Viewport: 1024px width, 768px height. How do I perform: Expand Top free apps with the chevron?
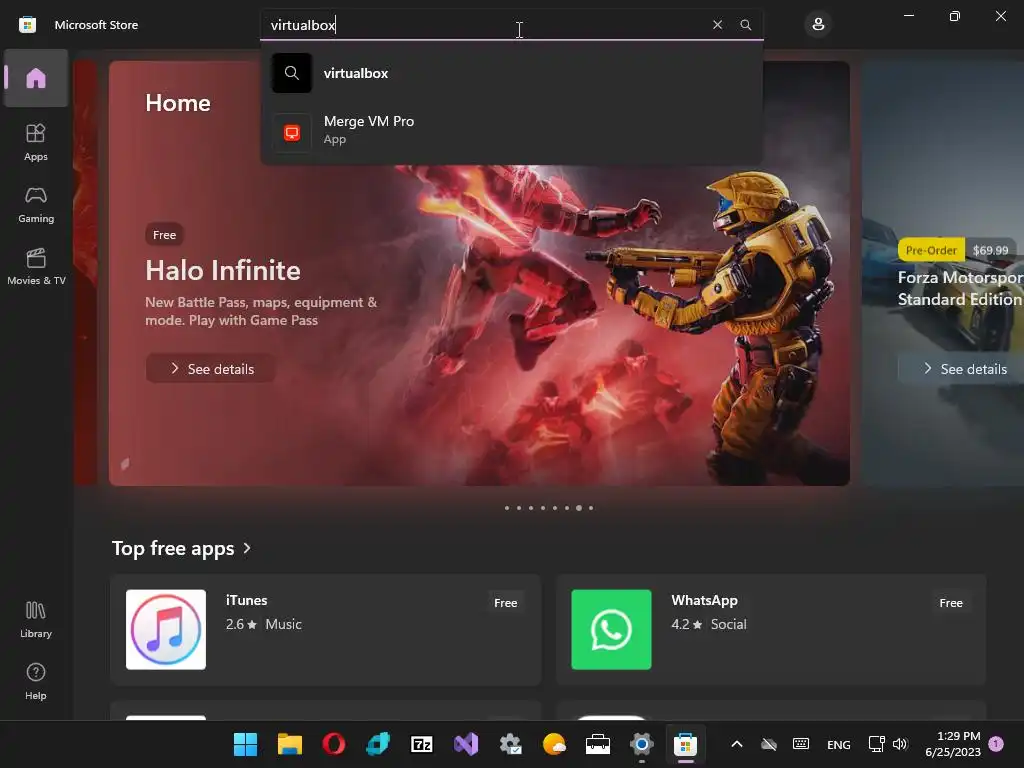point(247,548)
